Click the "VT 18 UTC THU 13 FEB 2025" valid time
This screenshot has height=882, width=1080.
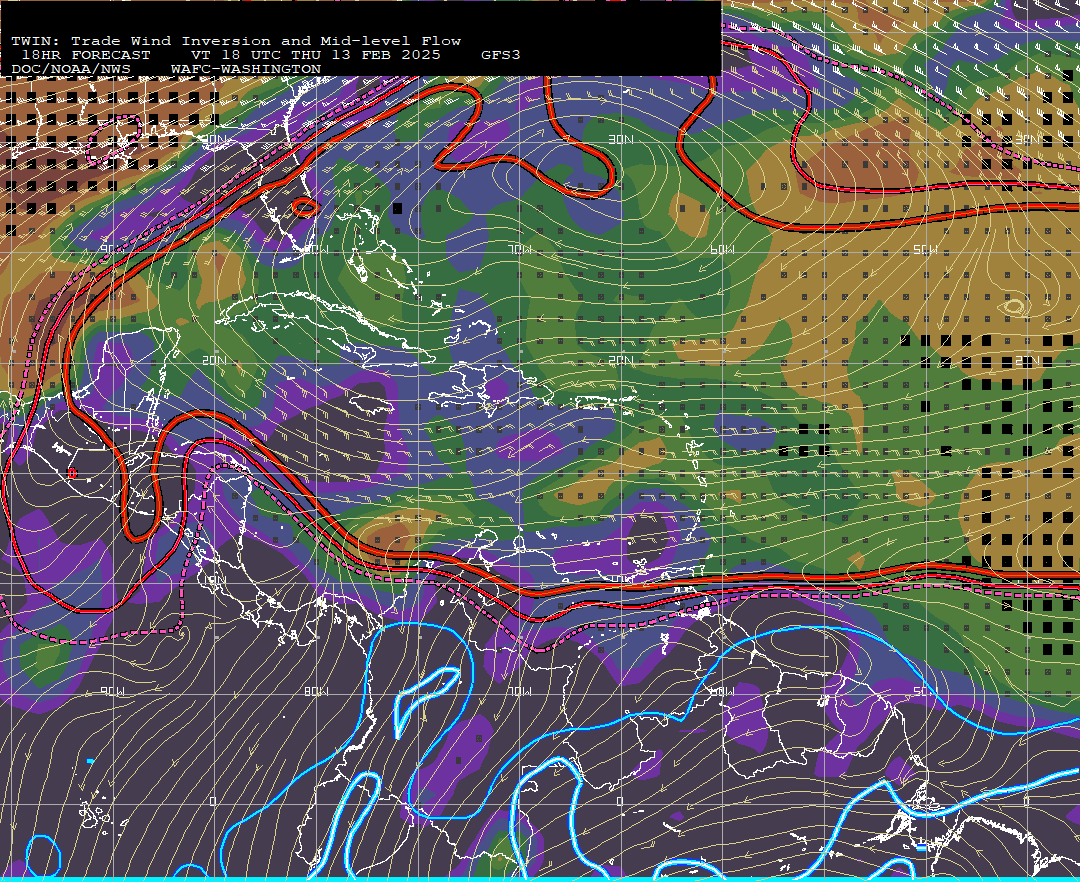[315, 55]
